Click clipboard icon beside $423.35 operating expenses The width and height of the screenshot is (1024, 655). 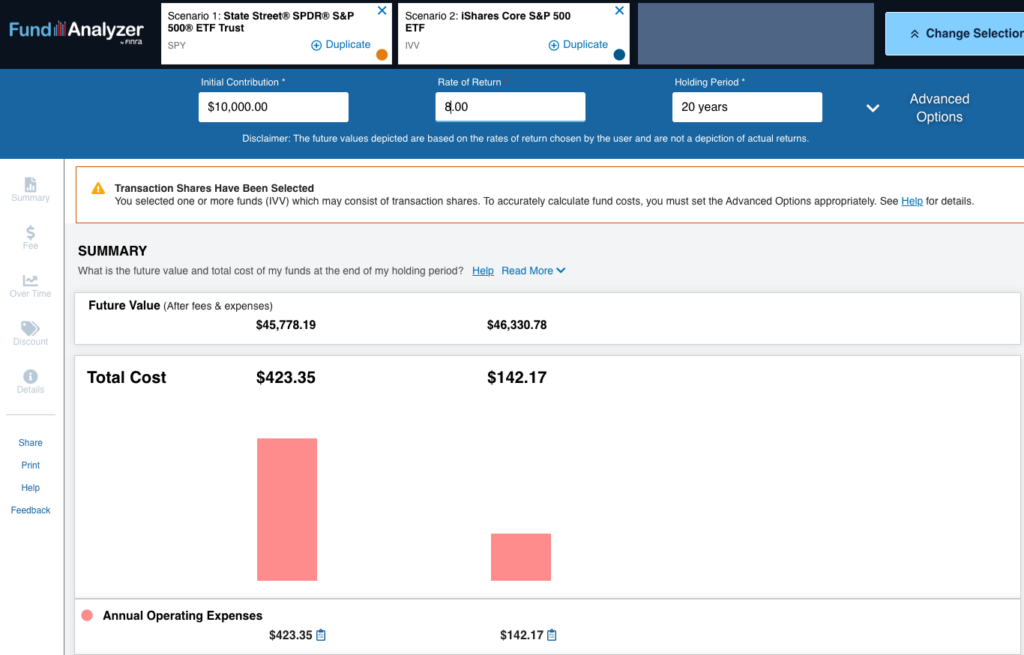(x=321, y=635)
